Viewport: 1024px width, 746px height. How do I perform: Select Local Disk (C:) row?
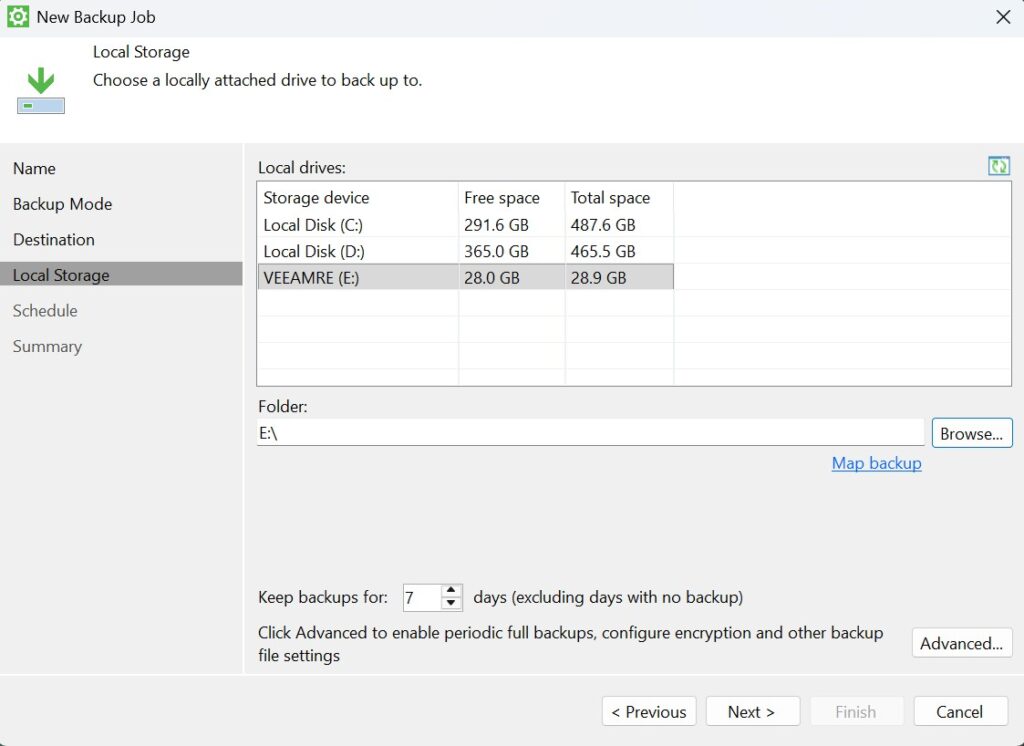point(313,225)
